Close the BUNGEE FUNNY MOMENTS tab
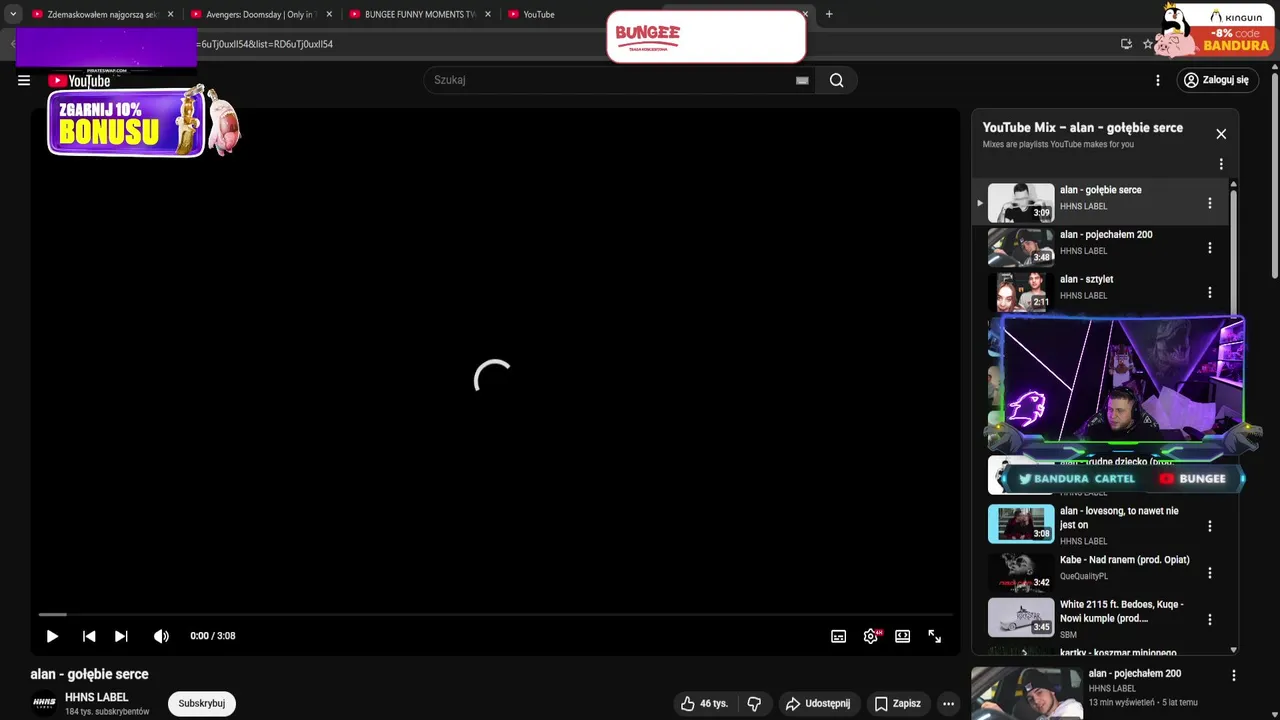The image size is (1280, 720). point(488,14)
